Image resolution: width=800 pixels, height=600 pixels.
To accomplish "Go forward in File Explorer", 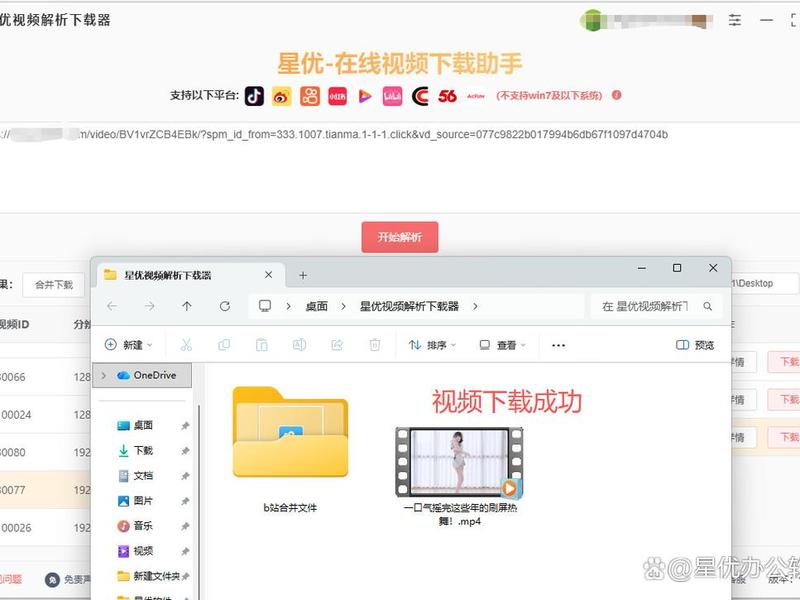I will [149, 306].
